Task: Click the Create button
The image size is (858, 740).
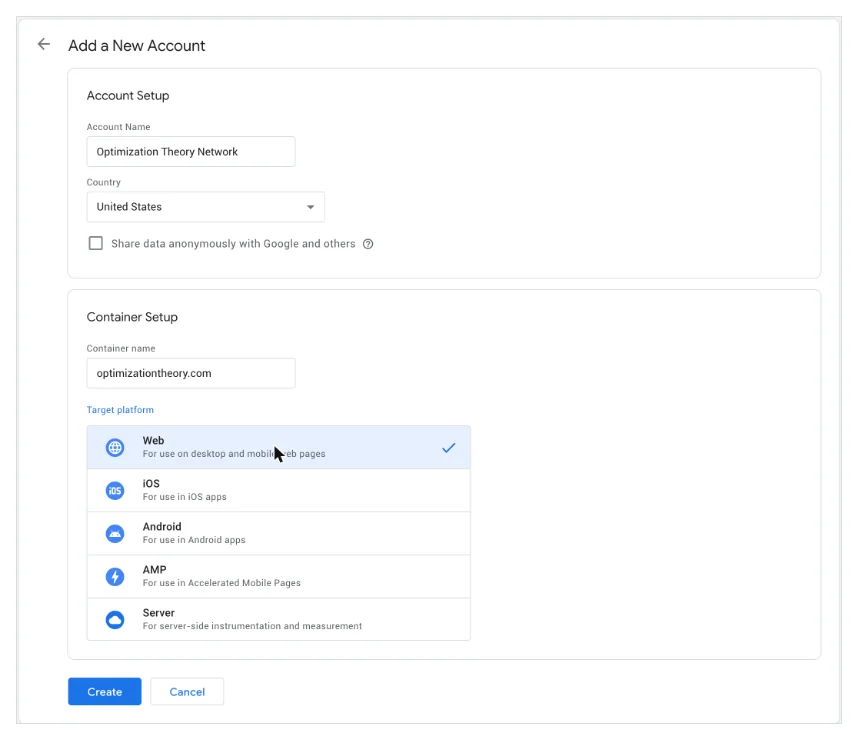Action: (105, 691)
